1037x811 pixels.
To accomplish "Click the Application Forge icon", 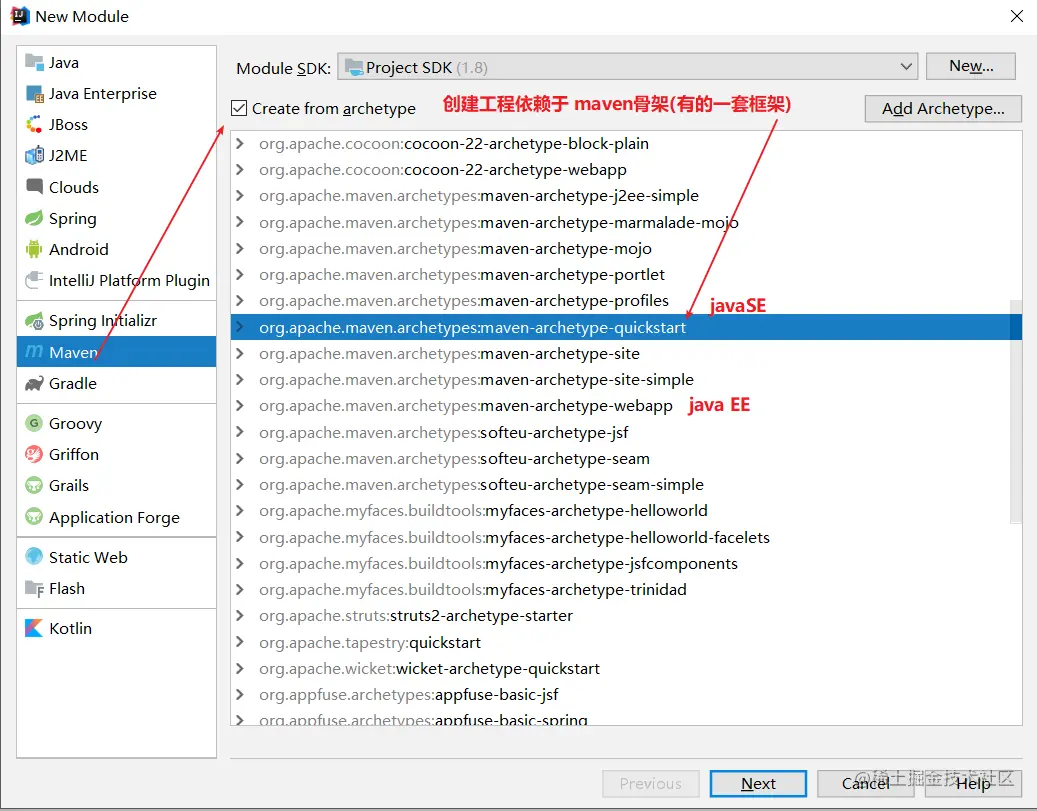I will click(34, 517).
